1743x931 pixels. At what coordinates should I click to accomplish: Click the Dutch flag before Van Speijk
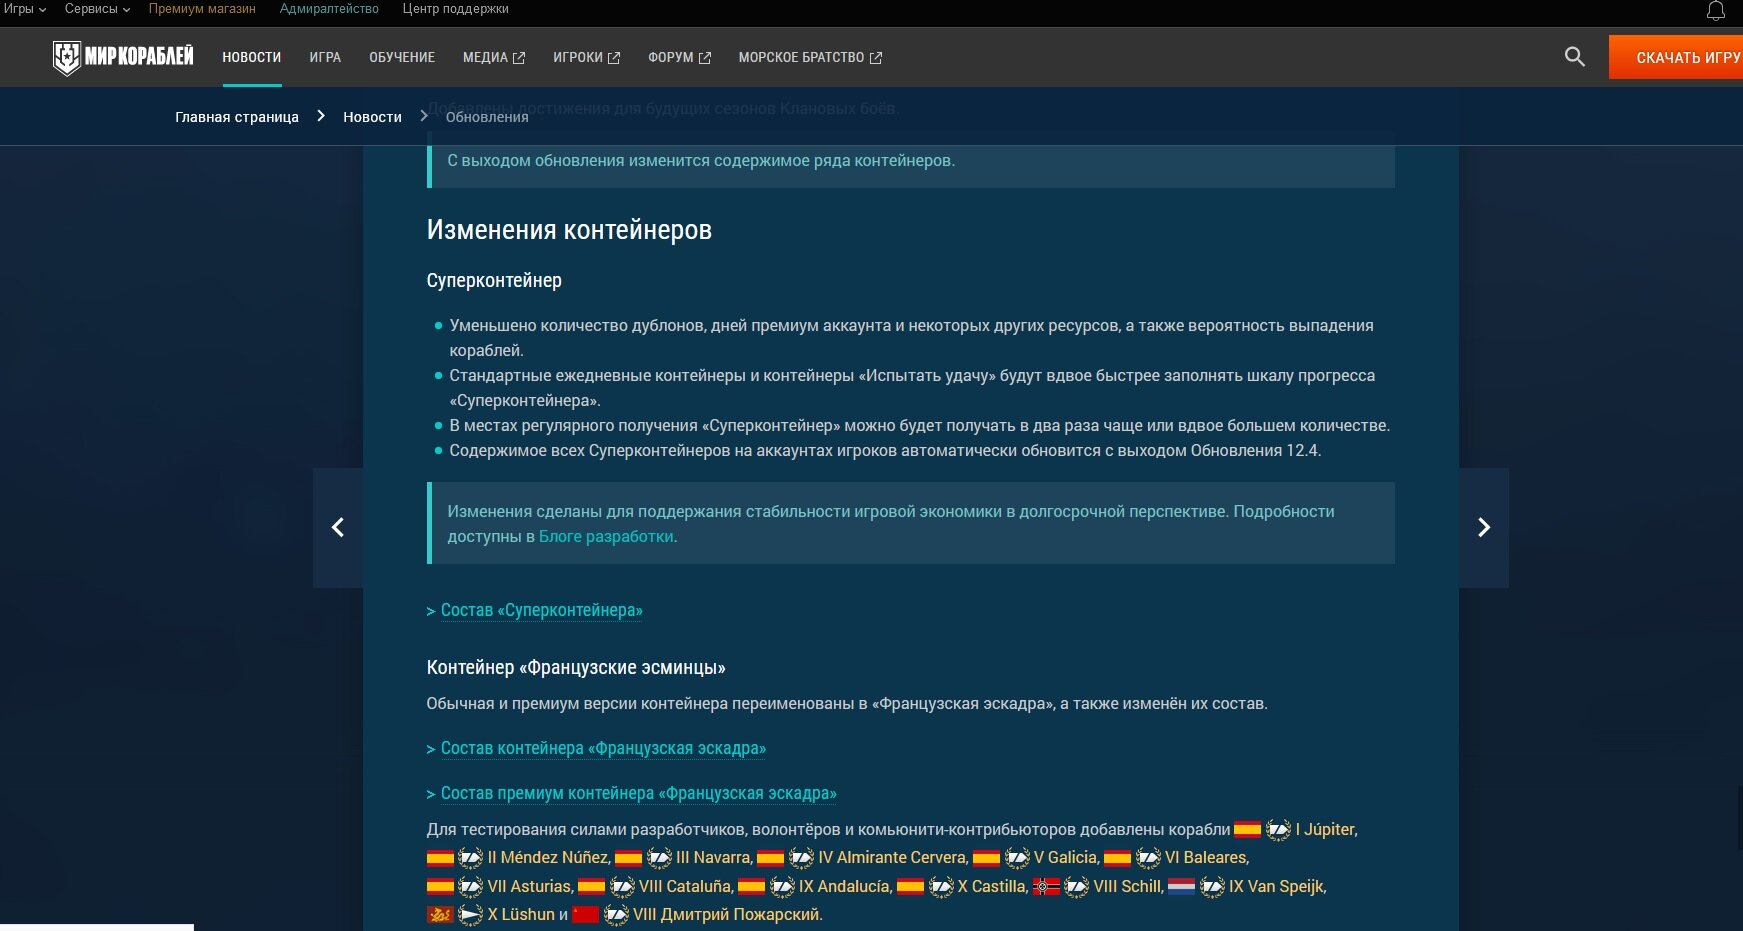1181,886
